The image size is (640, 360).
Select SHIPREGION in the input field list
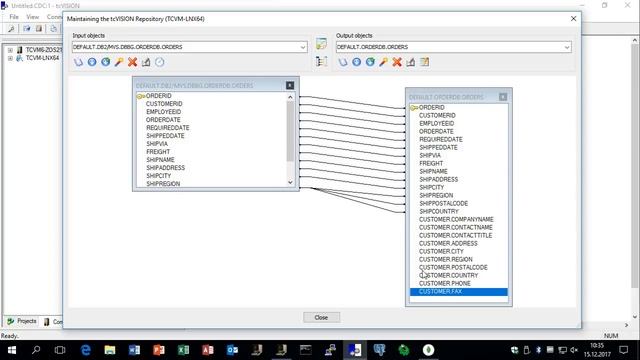163,184
